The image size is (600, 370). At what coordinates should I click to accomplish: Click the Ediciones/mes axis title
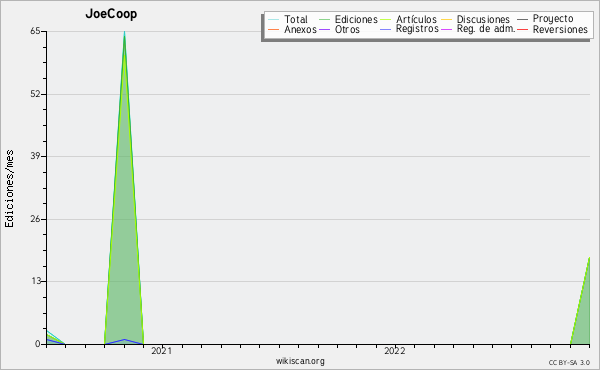9,189
